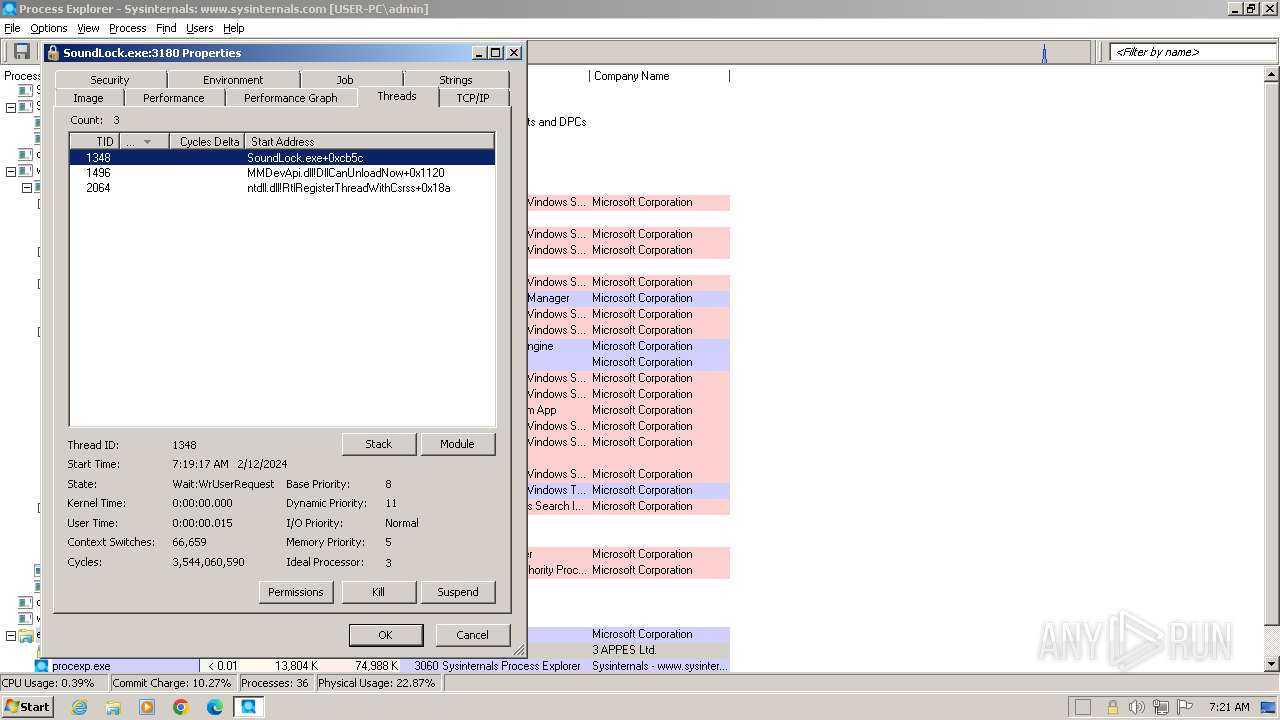Screen dimensions: 1280x720
Task: Switch to the TCP/IP tab
Action: click(x=473, y=98)
